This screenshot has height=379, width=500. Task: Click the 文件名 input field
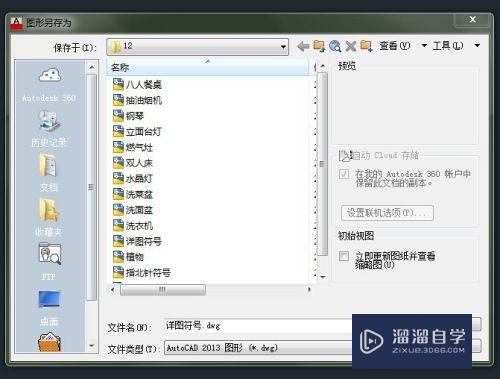click(258, 325)
